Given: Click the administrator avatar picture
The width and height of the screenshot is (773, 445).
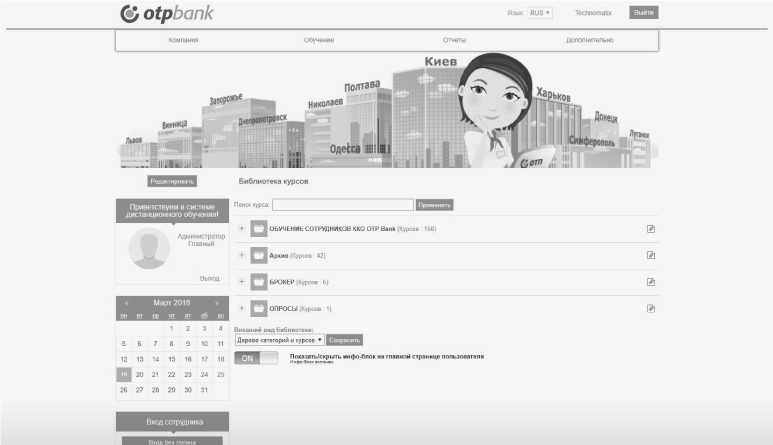Looking at the screenshot, I should (149, 248).
